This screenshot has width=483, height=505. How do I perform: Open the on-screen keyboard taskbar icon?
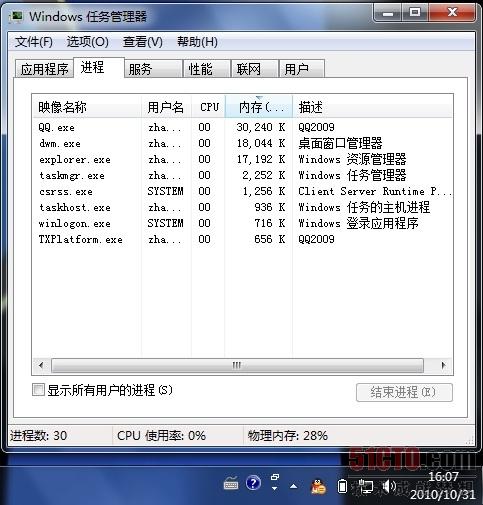coord(231,483)
